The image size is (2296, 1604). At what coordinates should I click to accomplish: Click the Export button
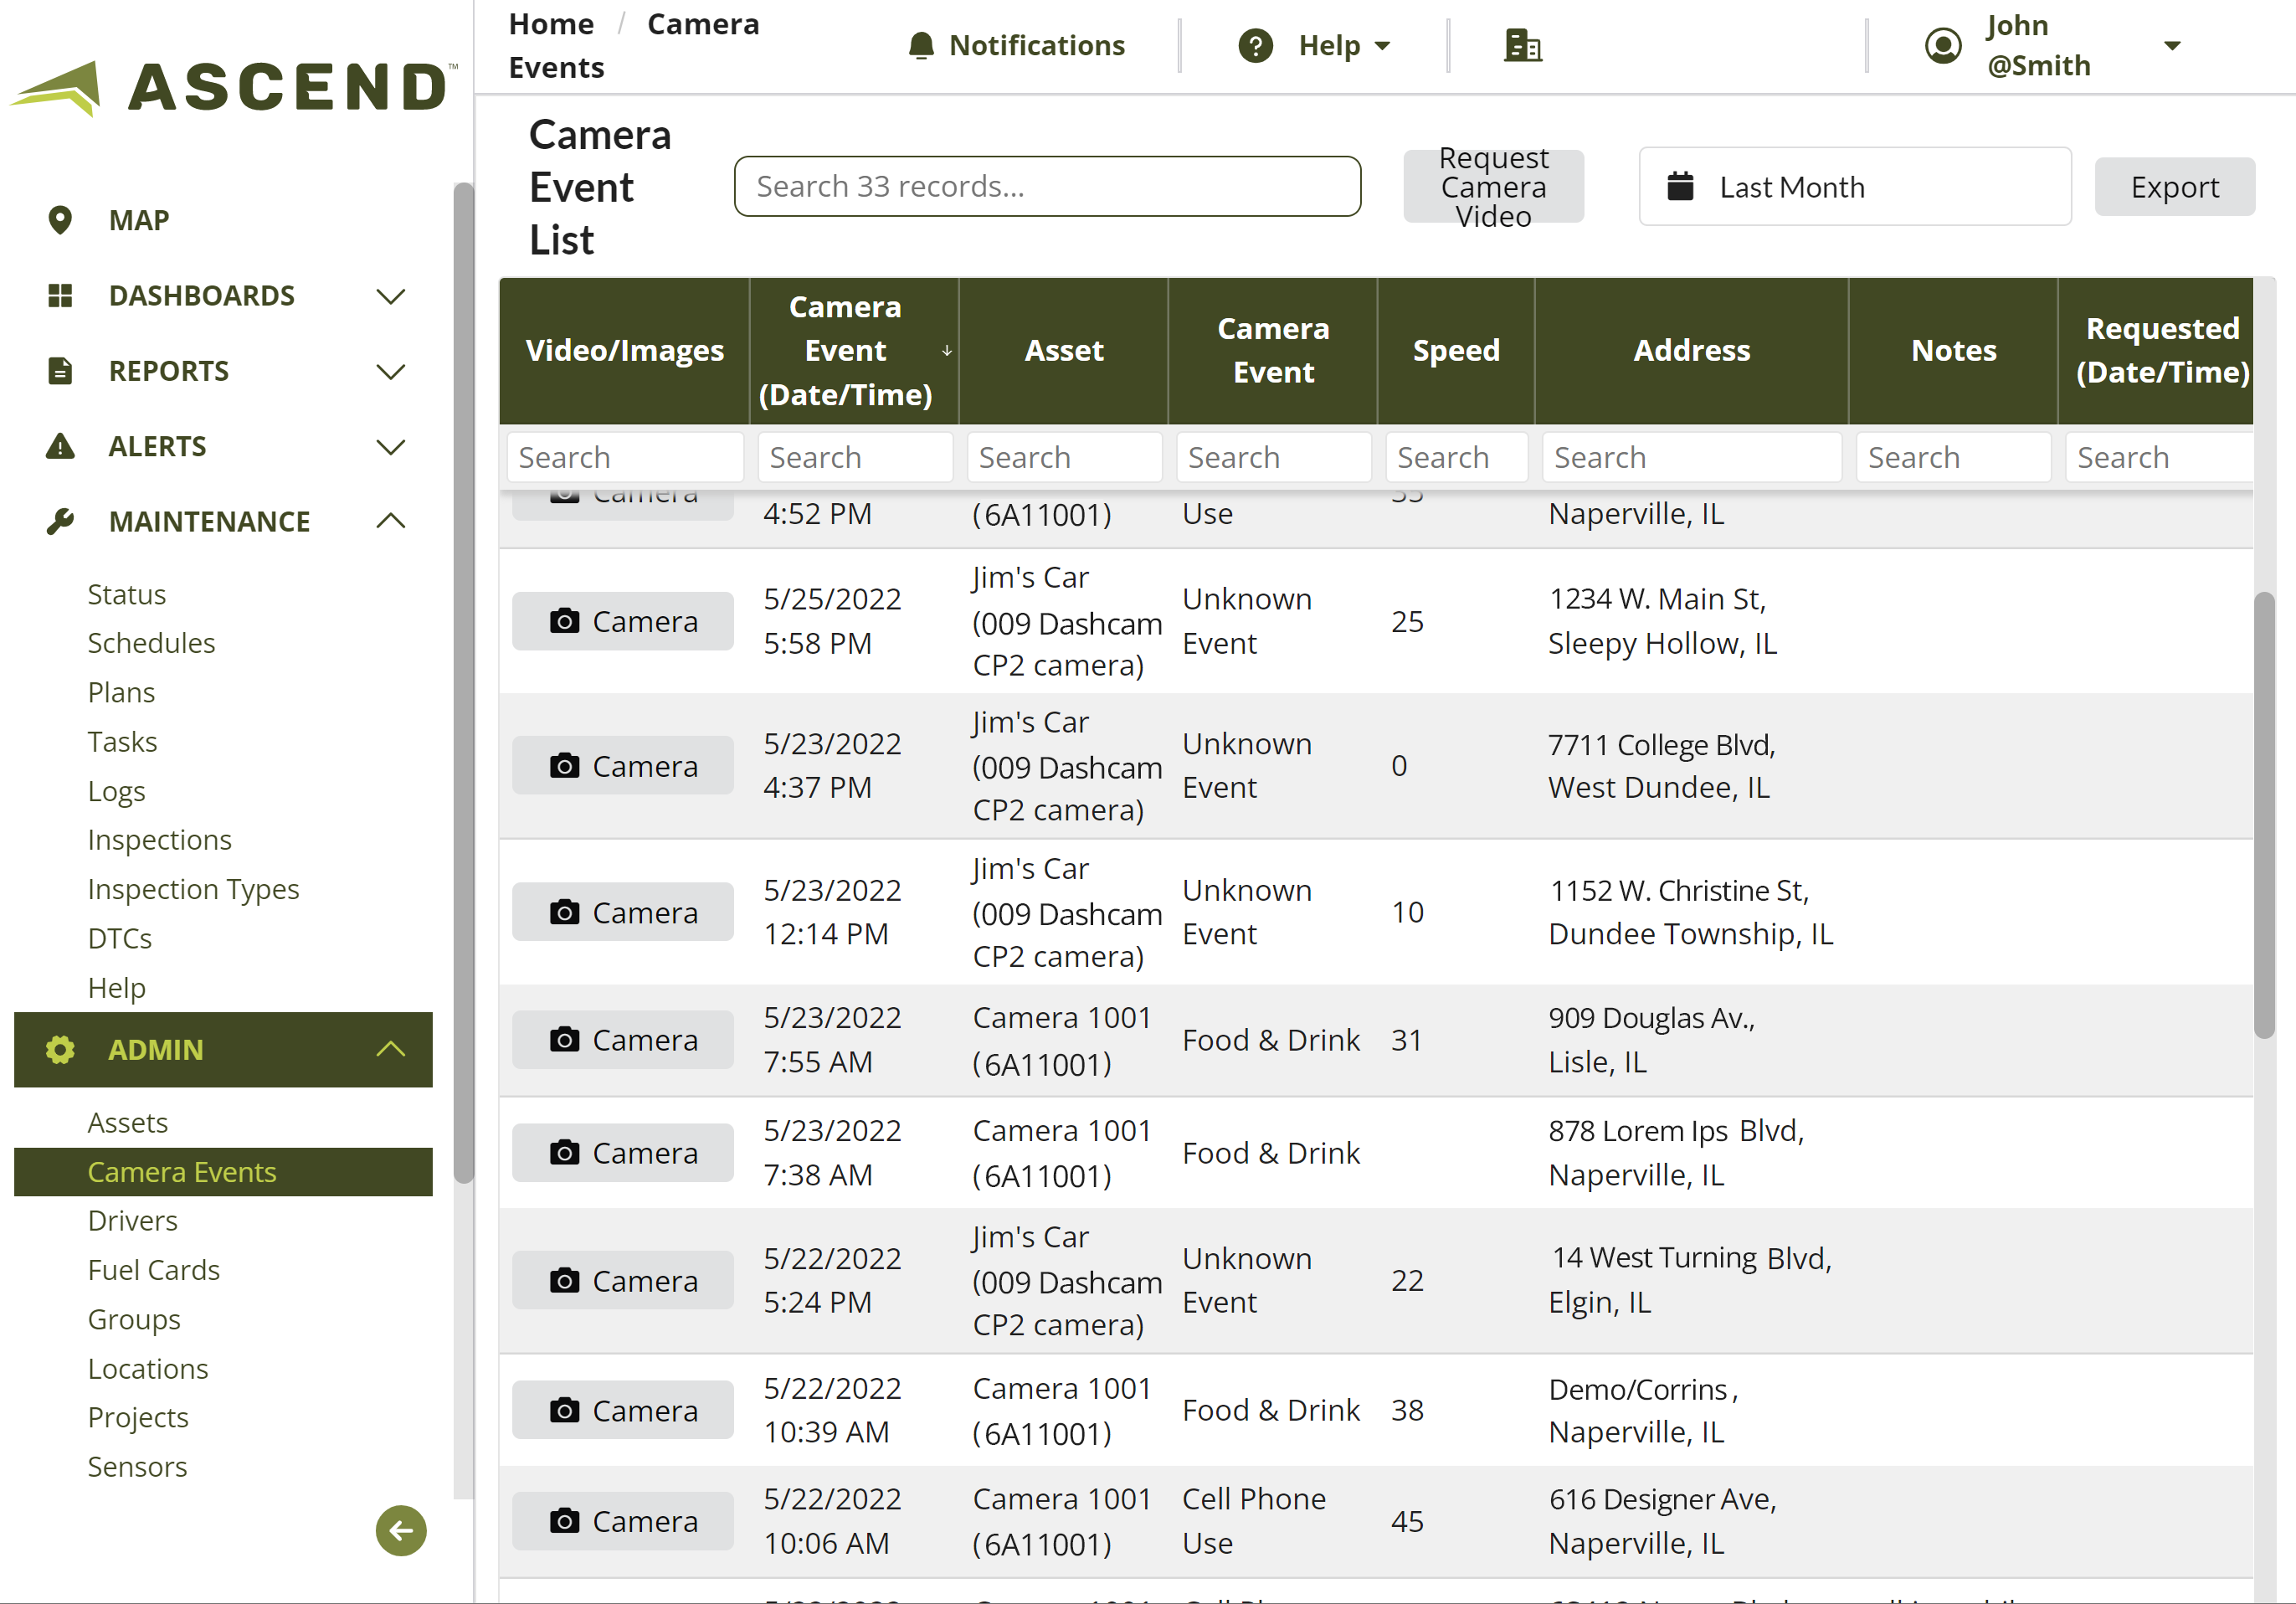[2175, 186]
